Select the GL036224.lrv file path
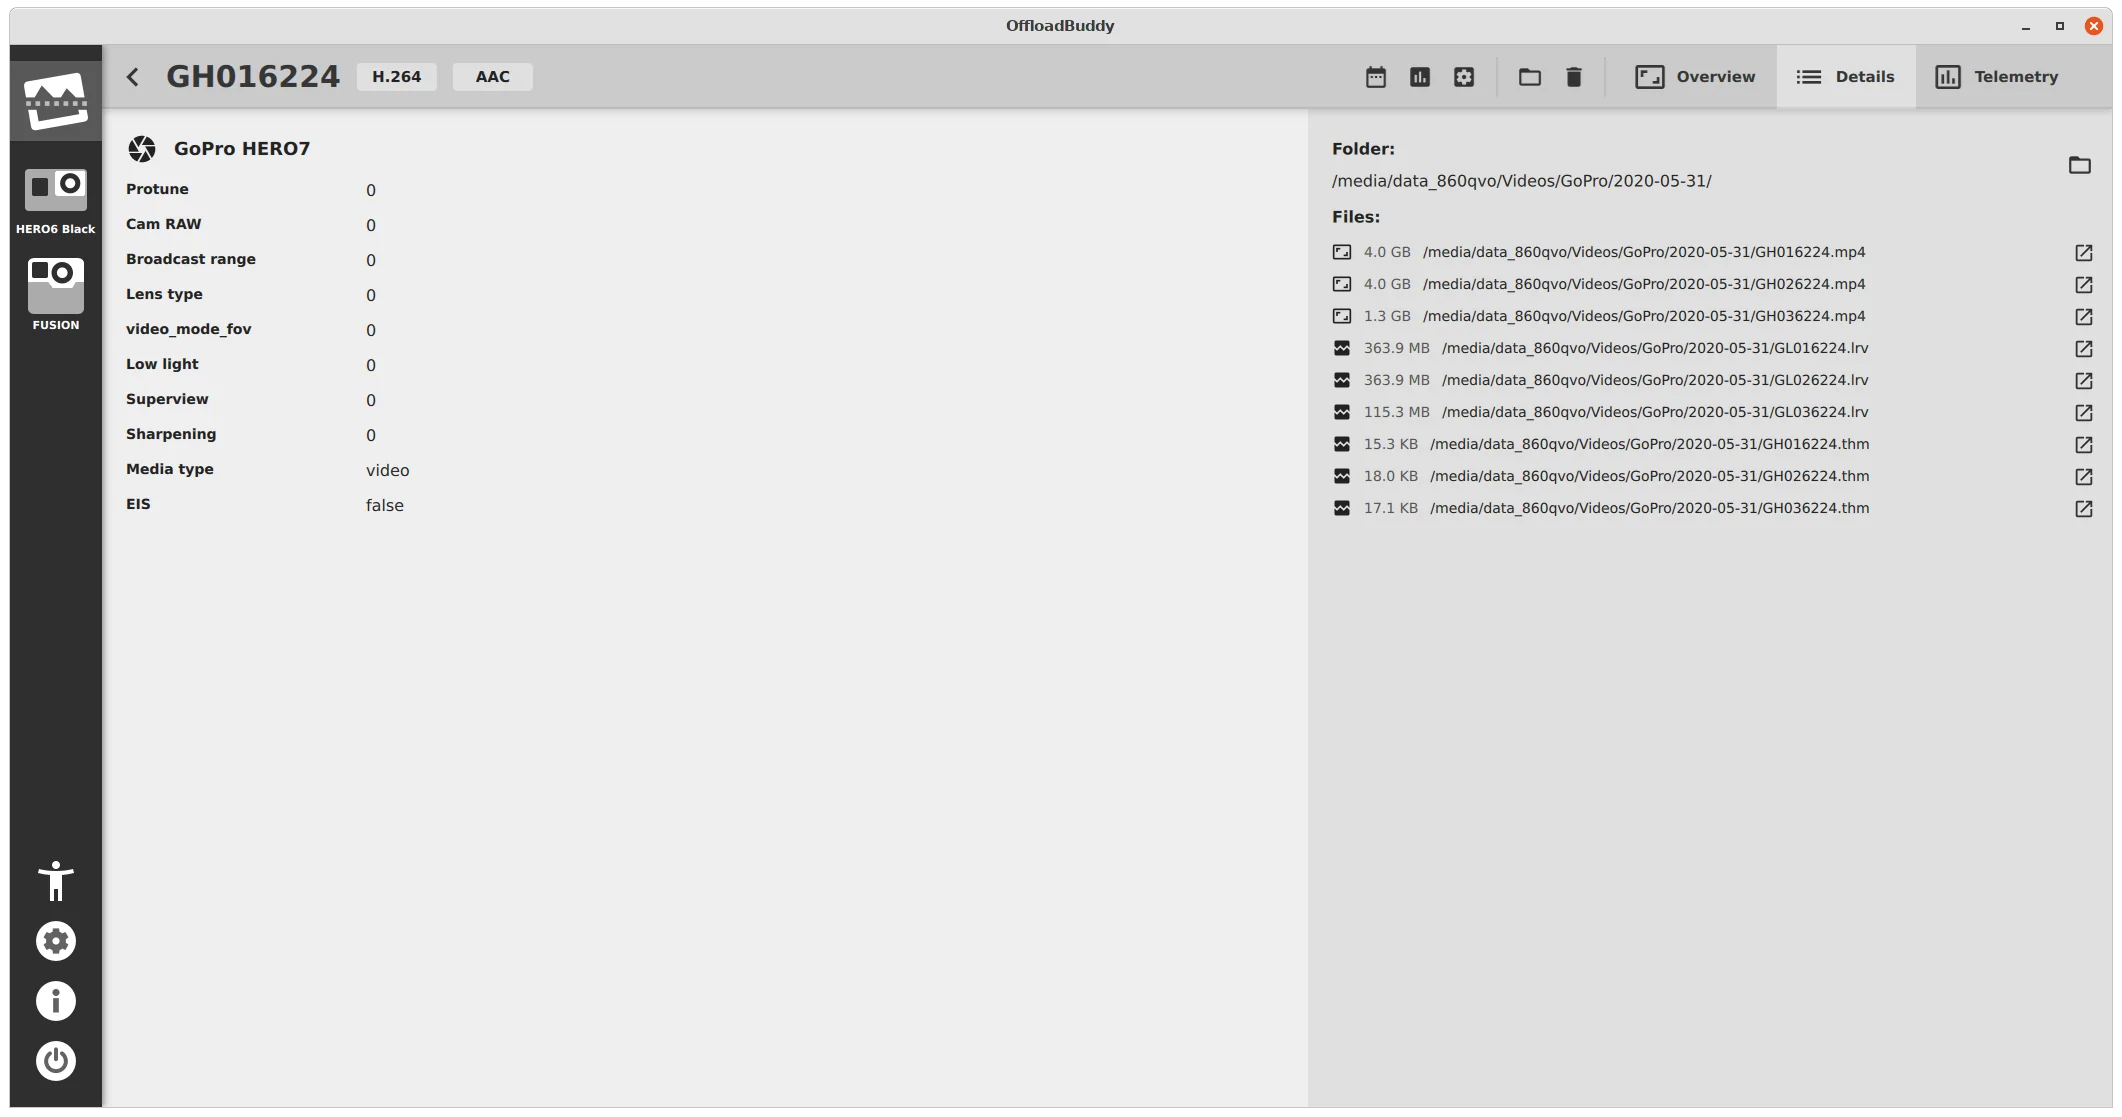 (x=1655, y=412)
